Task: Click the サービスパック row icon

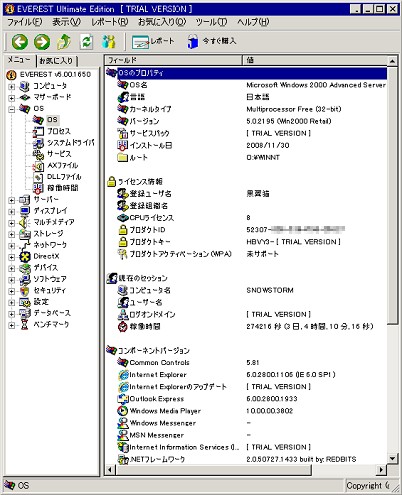Action: (123, 133)
